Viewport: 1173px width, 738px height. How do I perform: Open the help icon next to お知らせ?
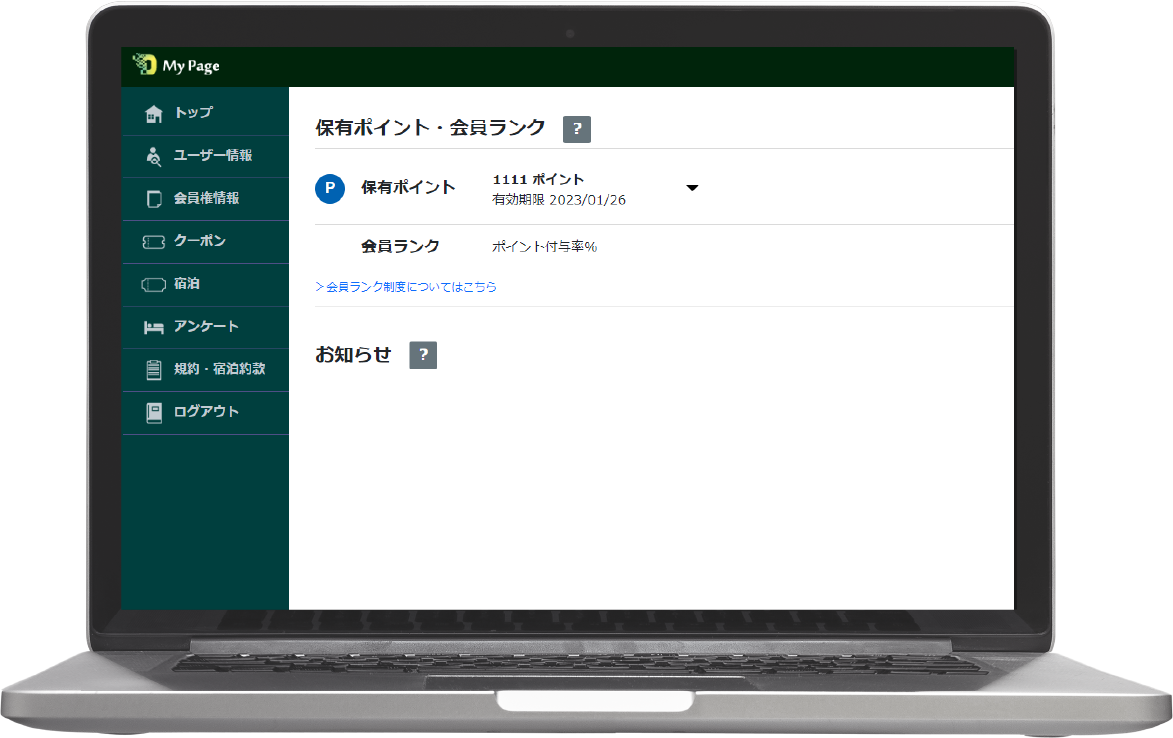click(x=423, y=355)
